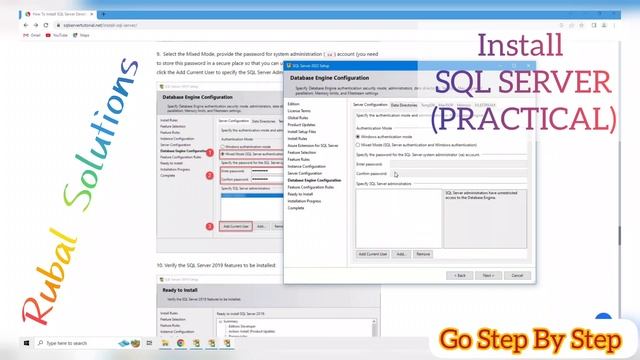Switch to the Data Directories tab
The height and width of the screenshot is (360, 640).
click(x=404, y=105)
